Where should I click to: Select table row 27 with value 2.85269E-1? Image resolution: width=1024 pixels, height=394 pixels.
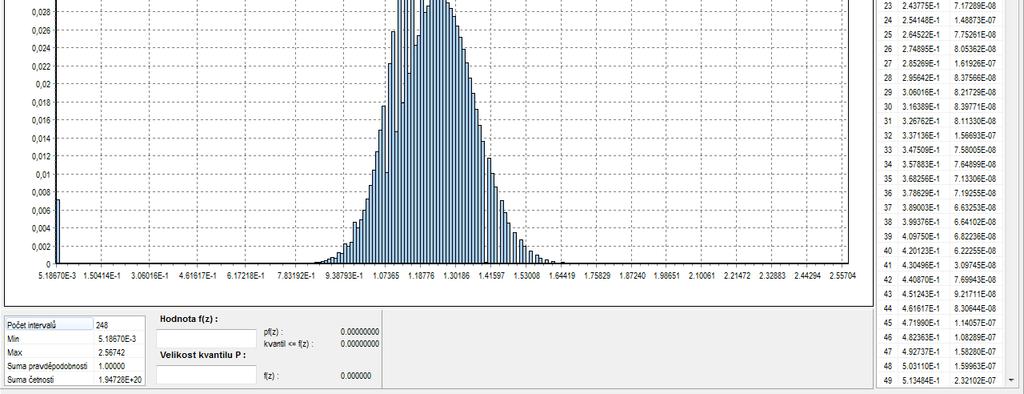[x=940, y=63]
